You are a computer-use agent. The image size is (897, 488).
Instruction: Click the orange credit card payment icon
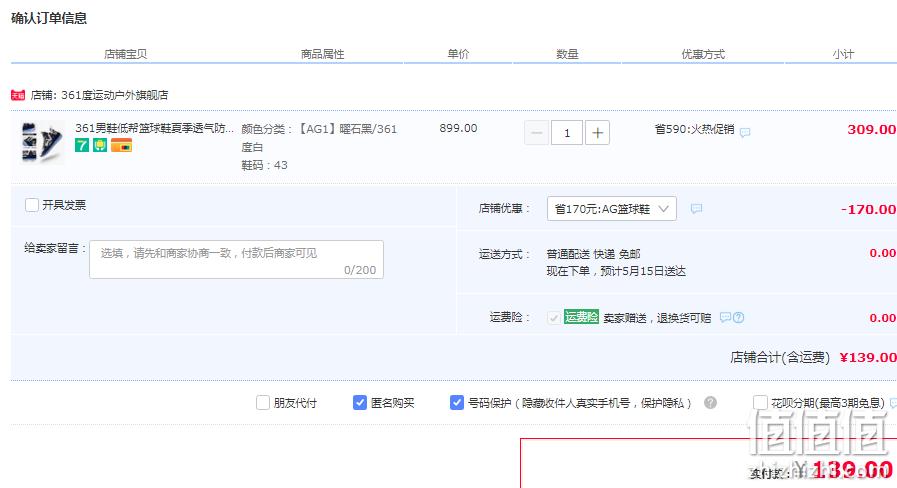[121, 145]
